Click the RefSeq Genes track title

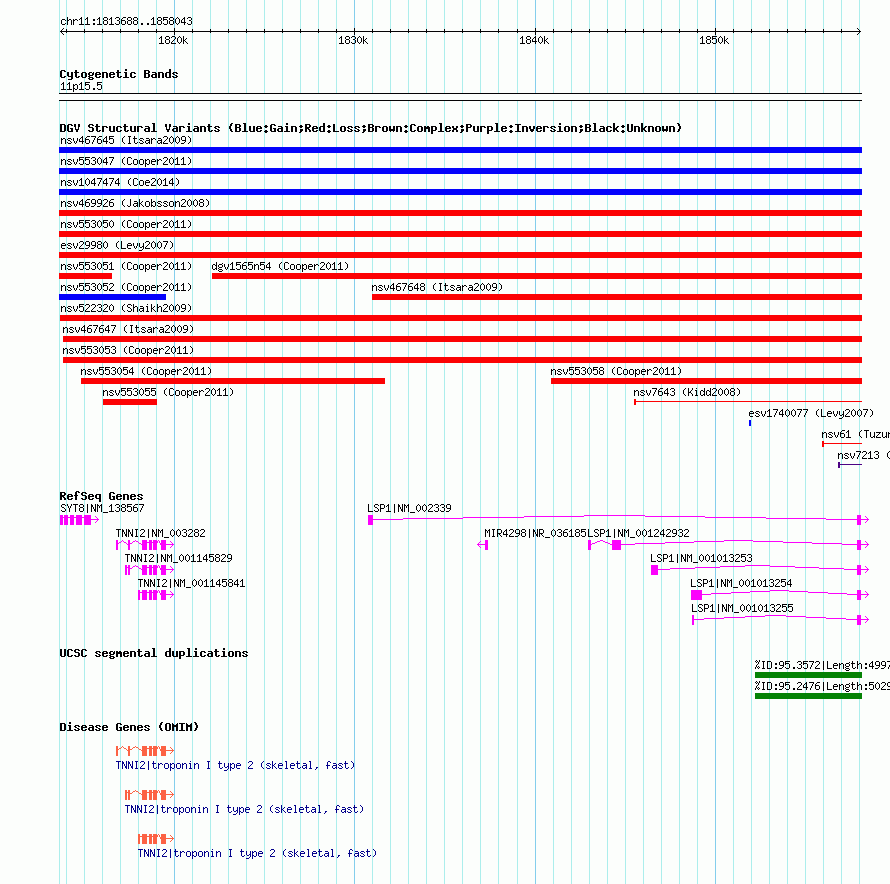click(101, 496)
